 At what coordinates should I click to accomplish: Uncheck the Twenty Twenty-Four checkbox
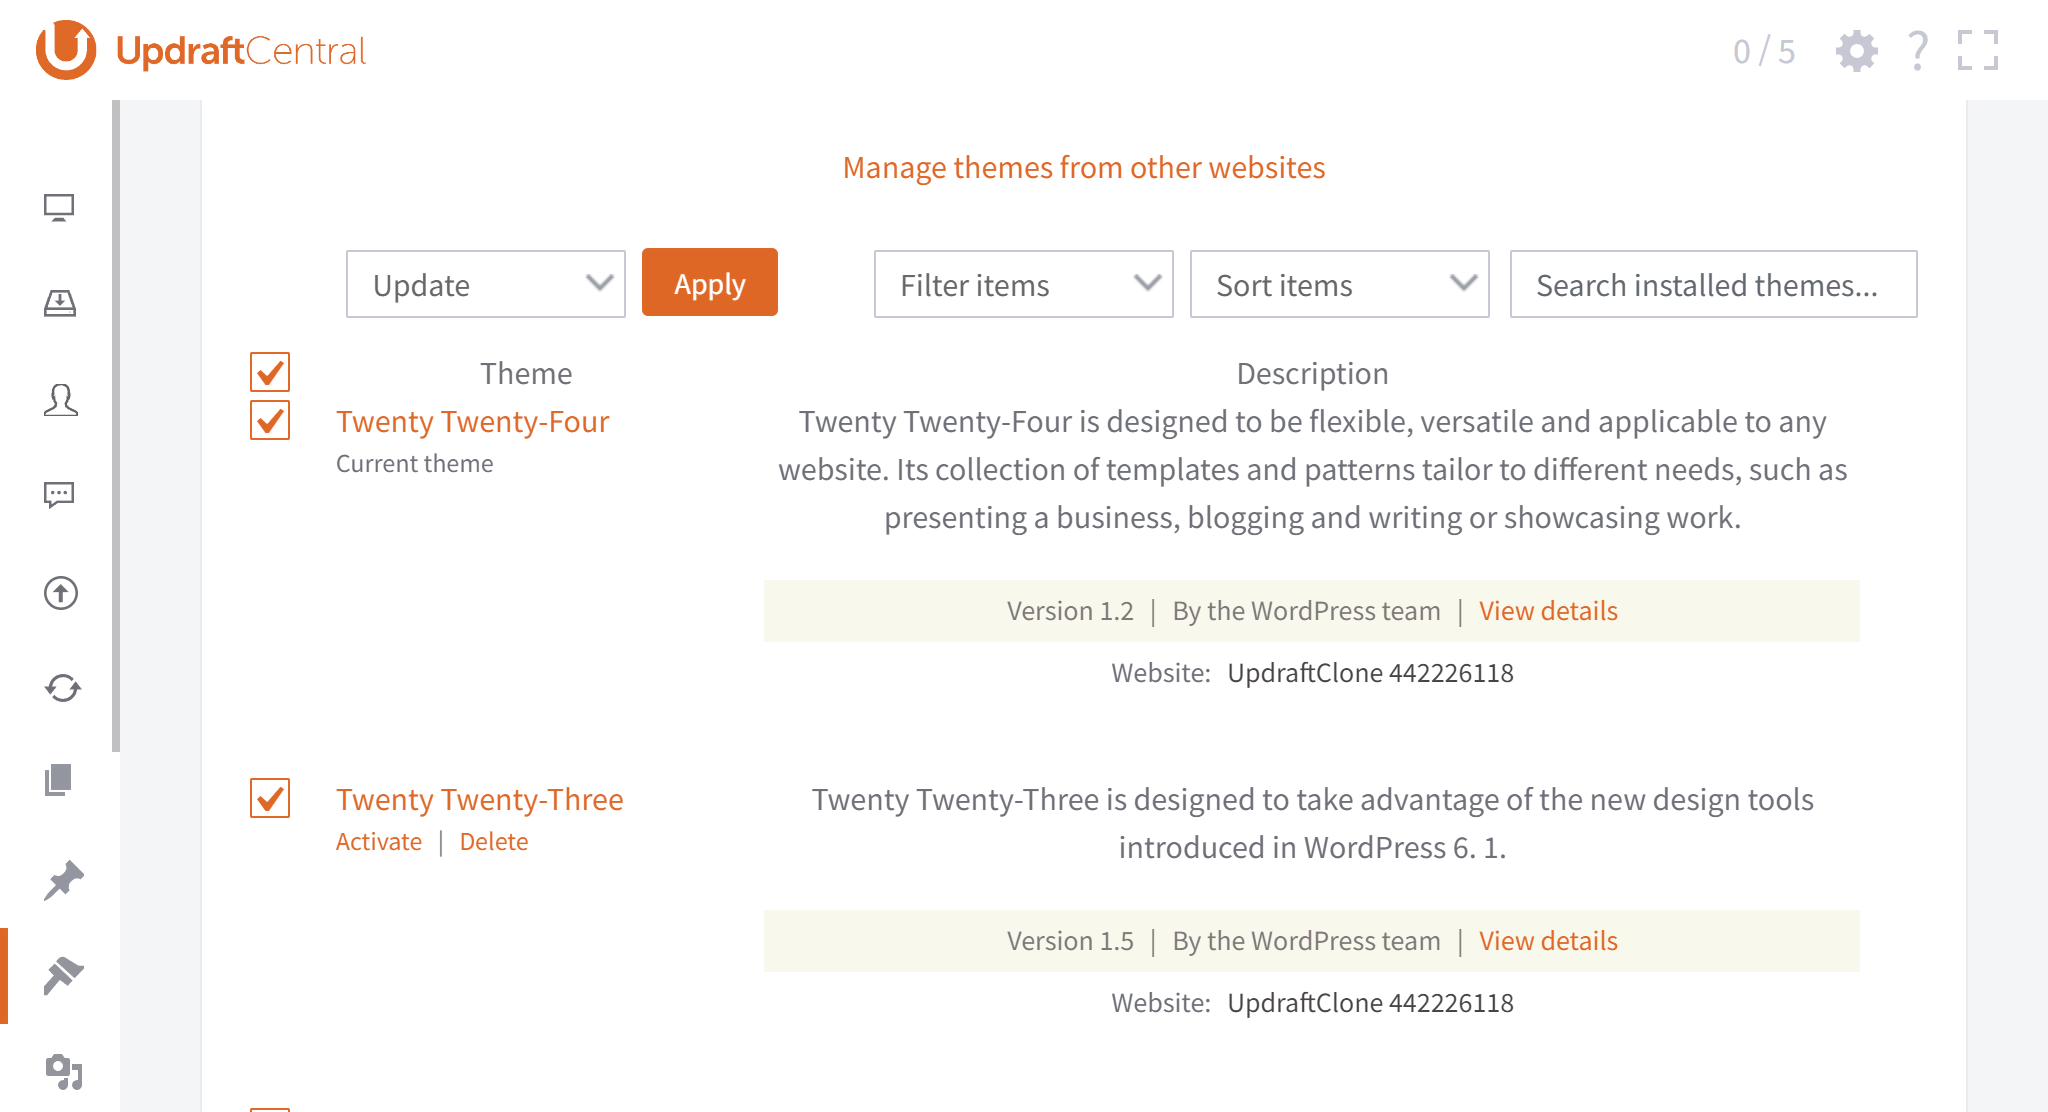pos(270,421)
